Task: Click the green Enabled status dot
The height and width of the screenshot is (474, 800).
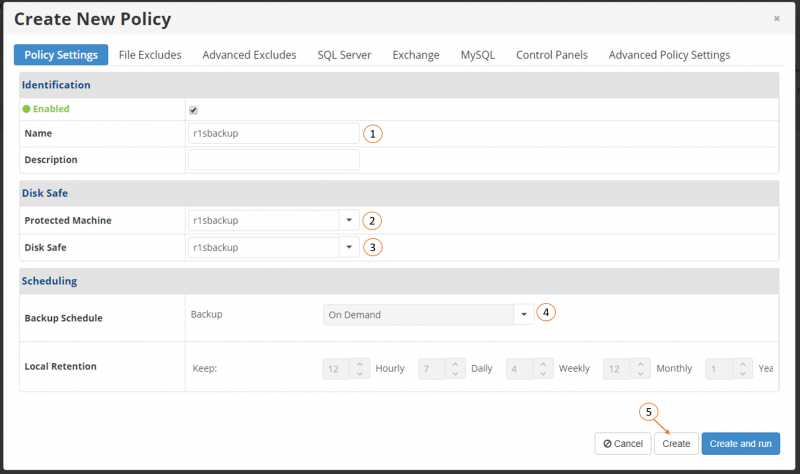Action: (x=27, y=109)
